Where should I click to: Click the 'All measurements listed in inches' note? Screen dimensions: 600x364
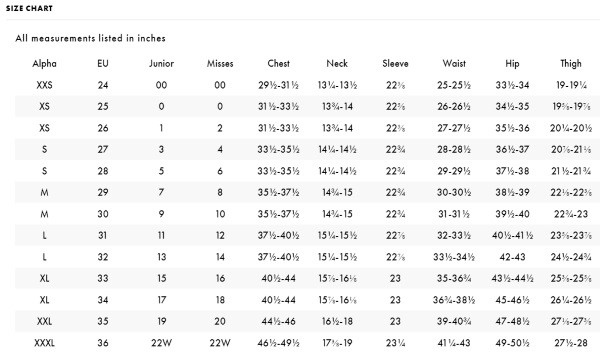coord(90,38)
